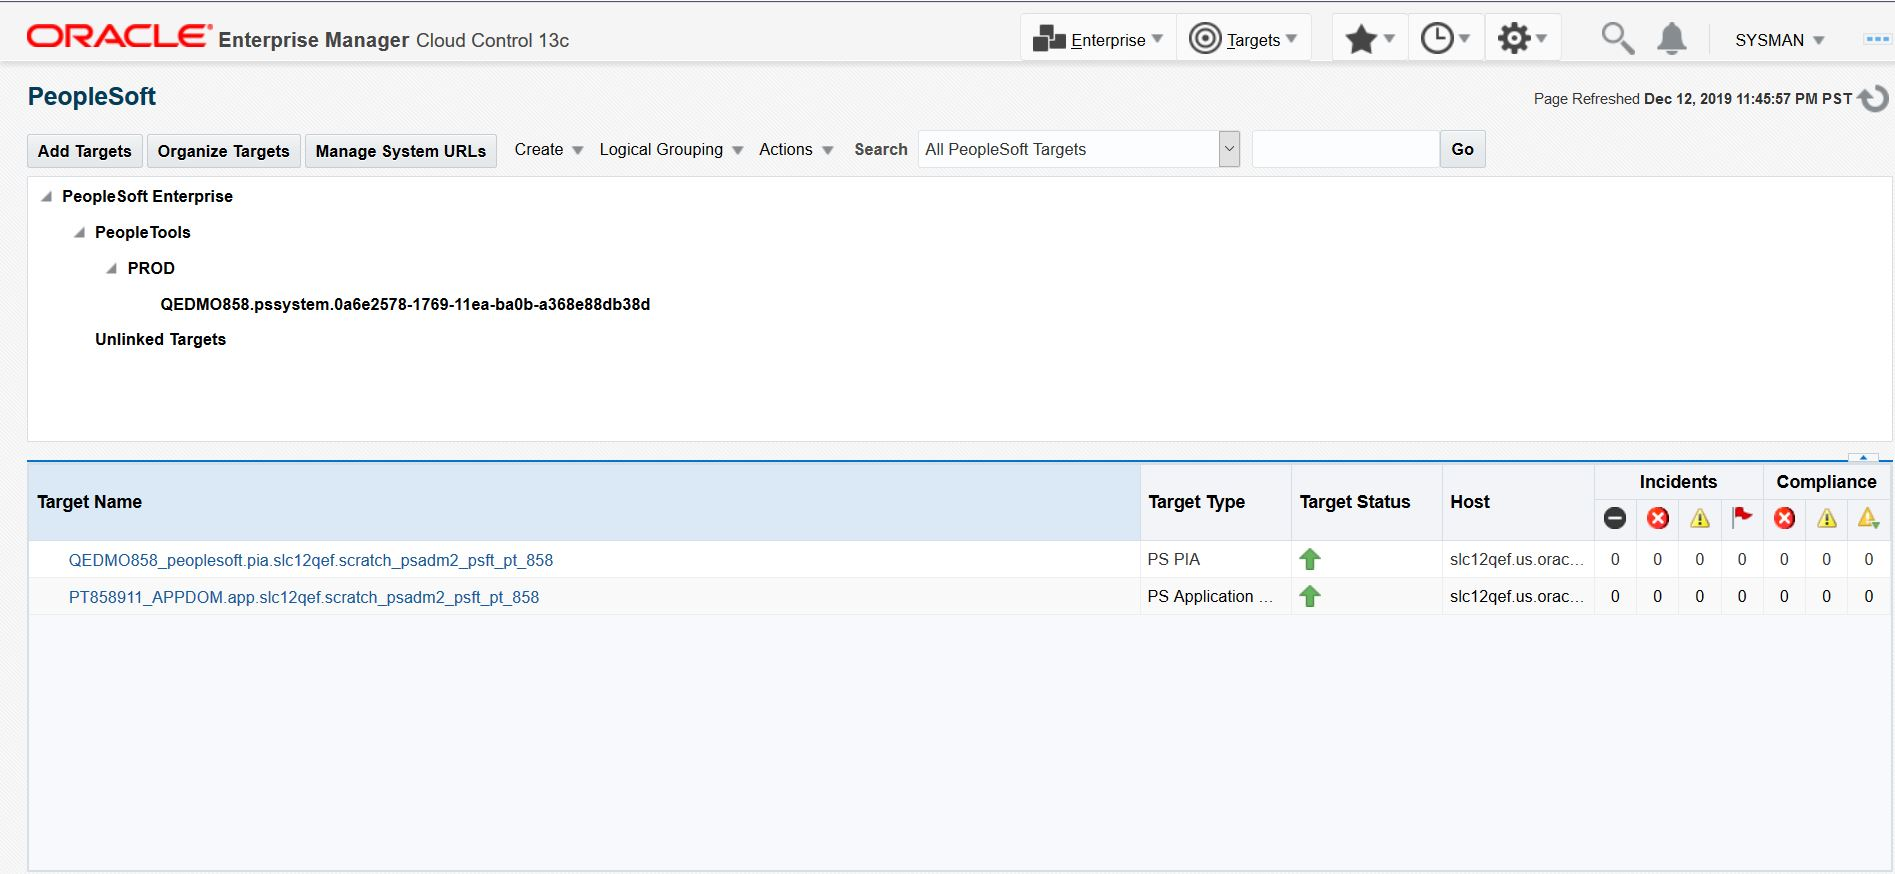Click up status arrow for PS Application row
The height and width of the screenshot is (874, 1895).
tap(1310, 597)
